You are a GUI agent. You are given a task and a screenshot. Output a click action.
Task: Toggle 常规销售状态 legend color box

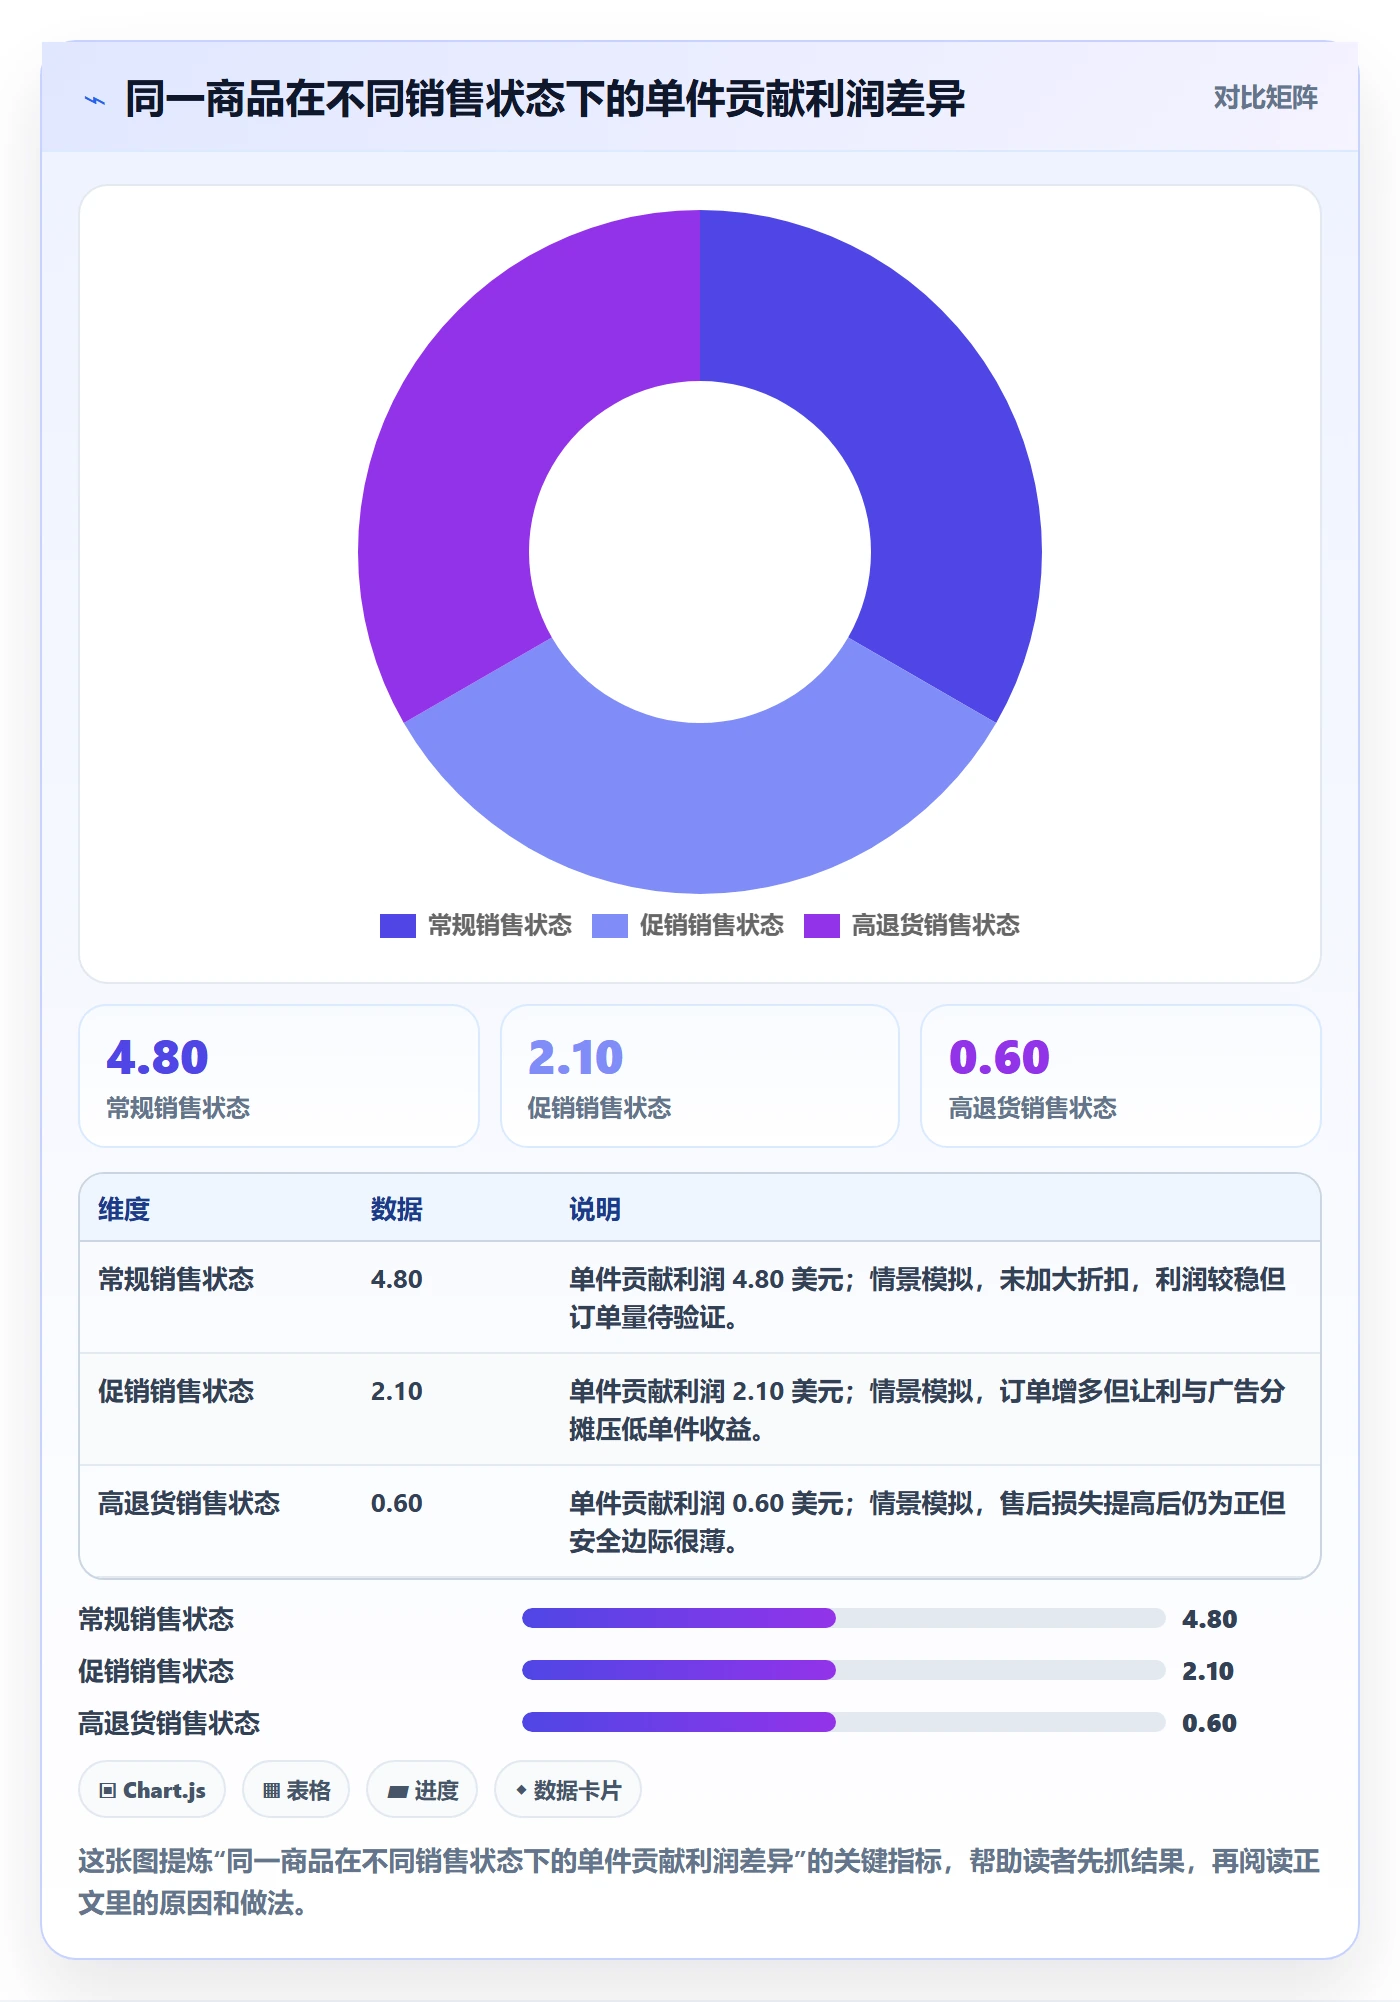click(x=397, y=926)
